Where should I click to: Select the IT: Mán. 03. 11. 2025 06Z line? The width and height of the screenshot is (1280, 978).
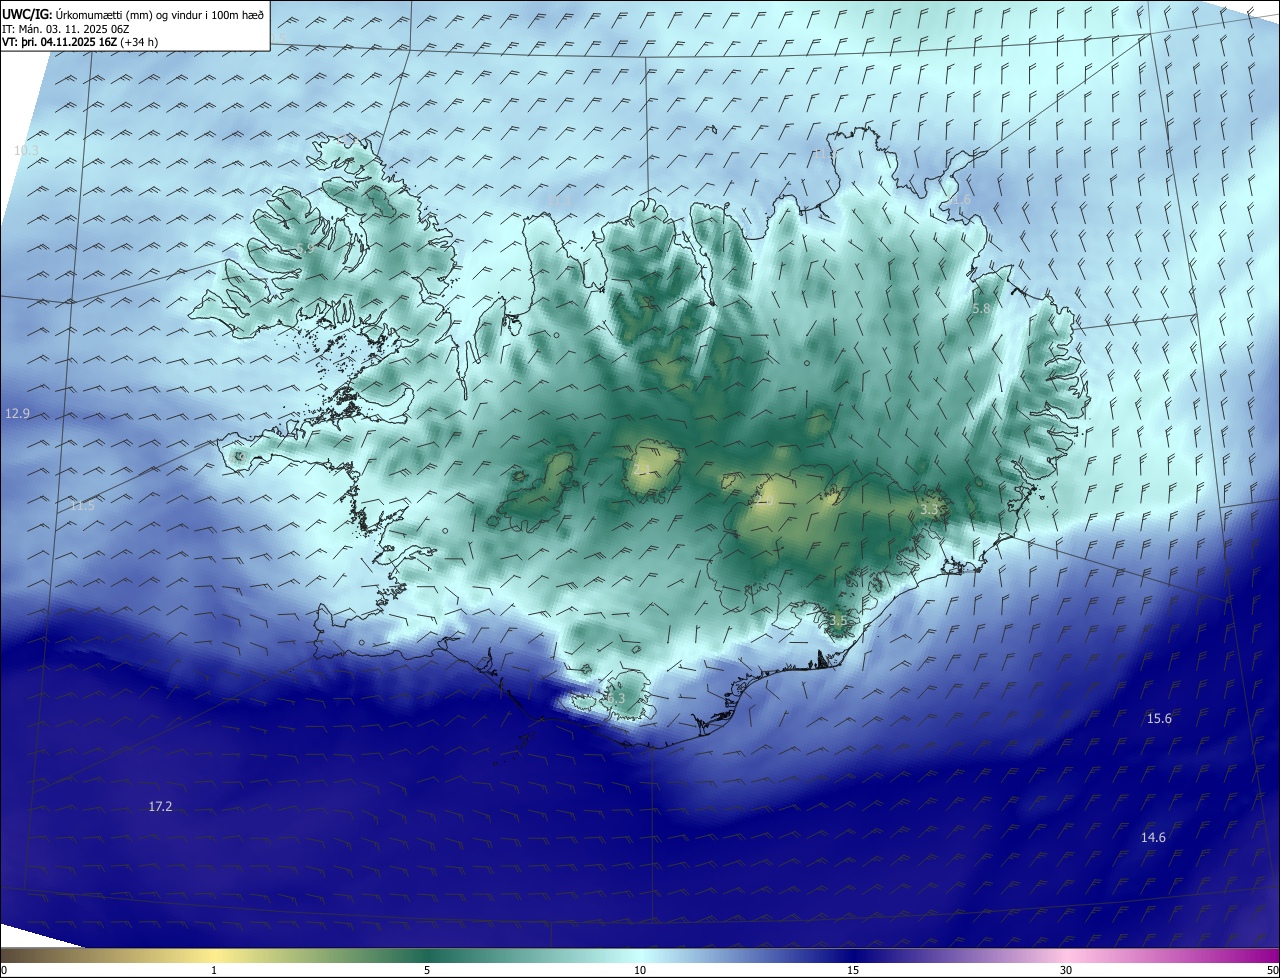[x=68, y=29]
